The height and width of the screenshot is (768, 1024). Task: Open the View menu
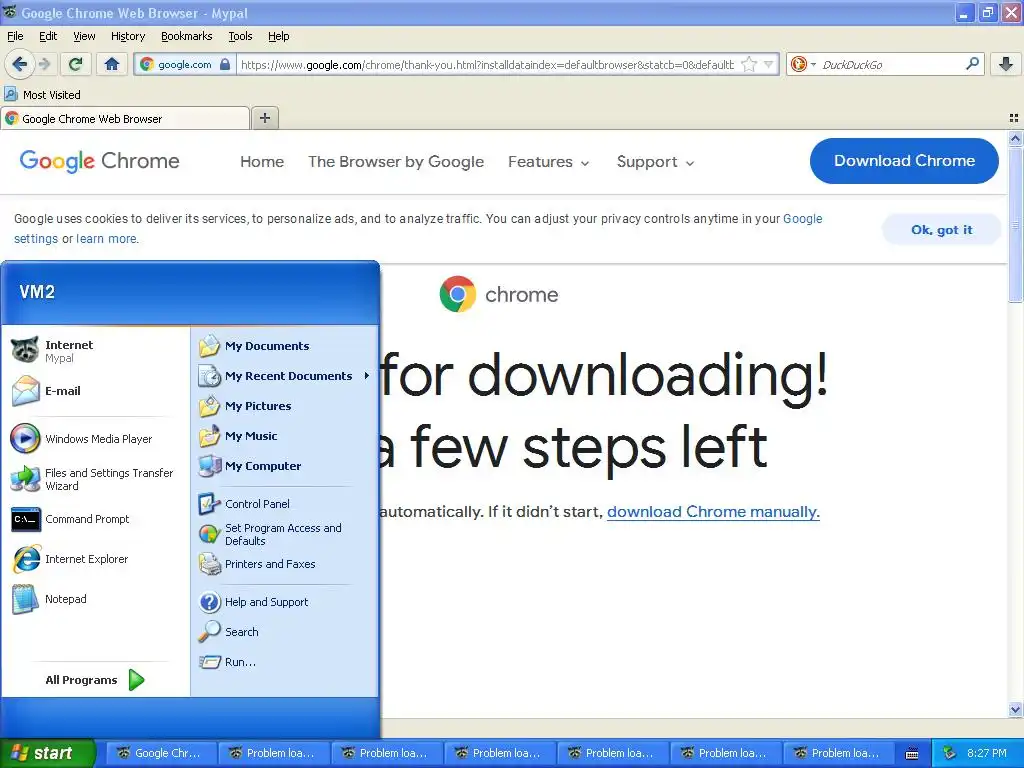[84, 36]
